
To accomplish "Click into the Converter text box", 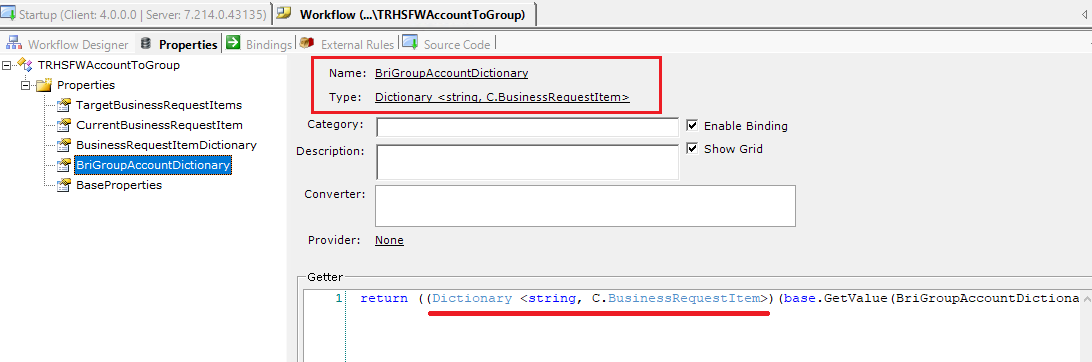I will 586,205.
